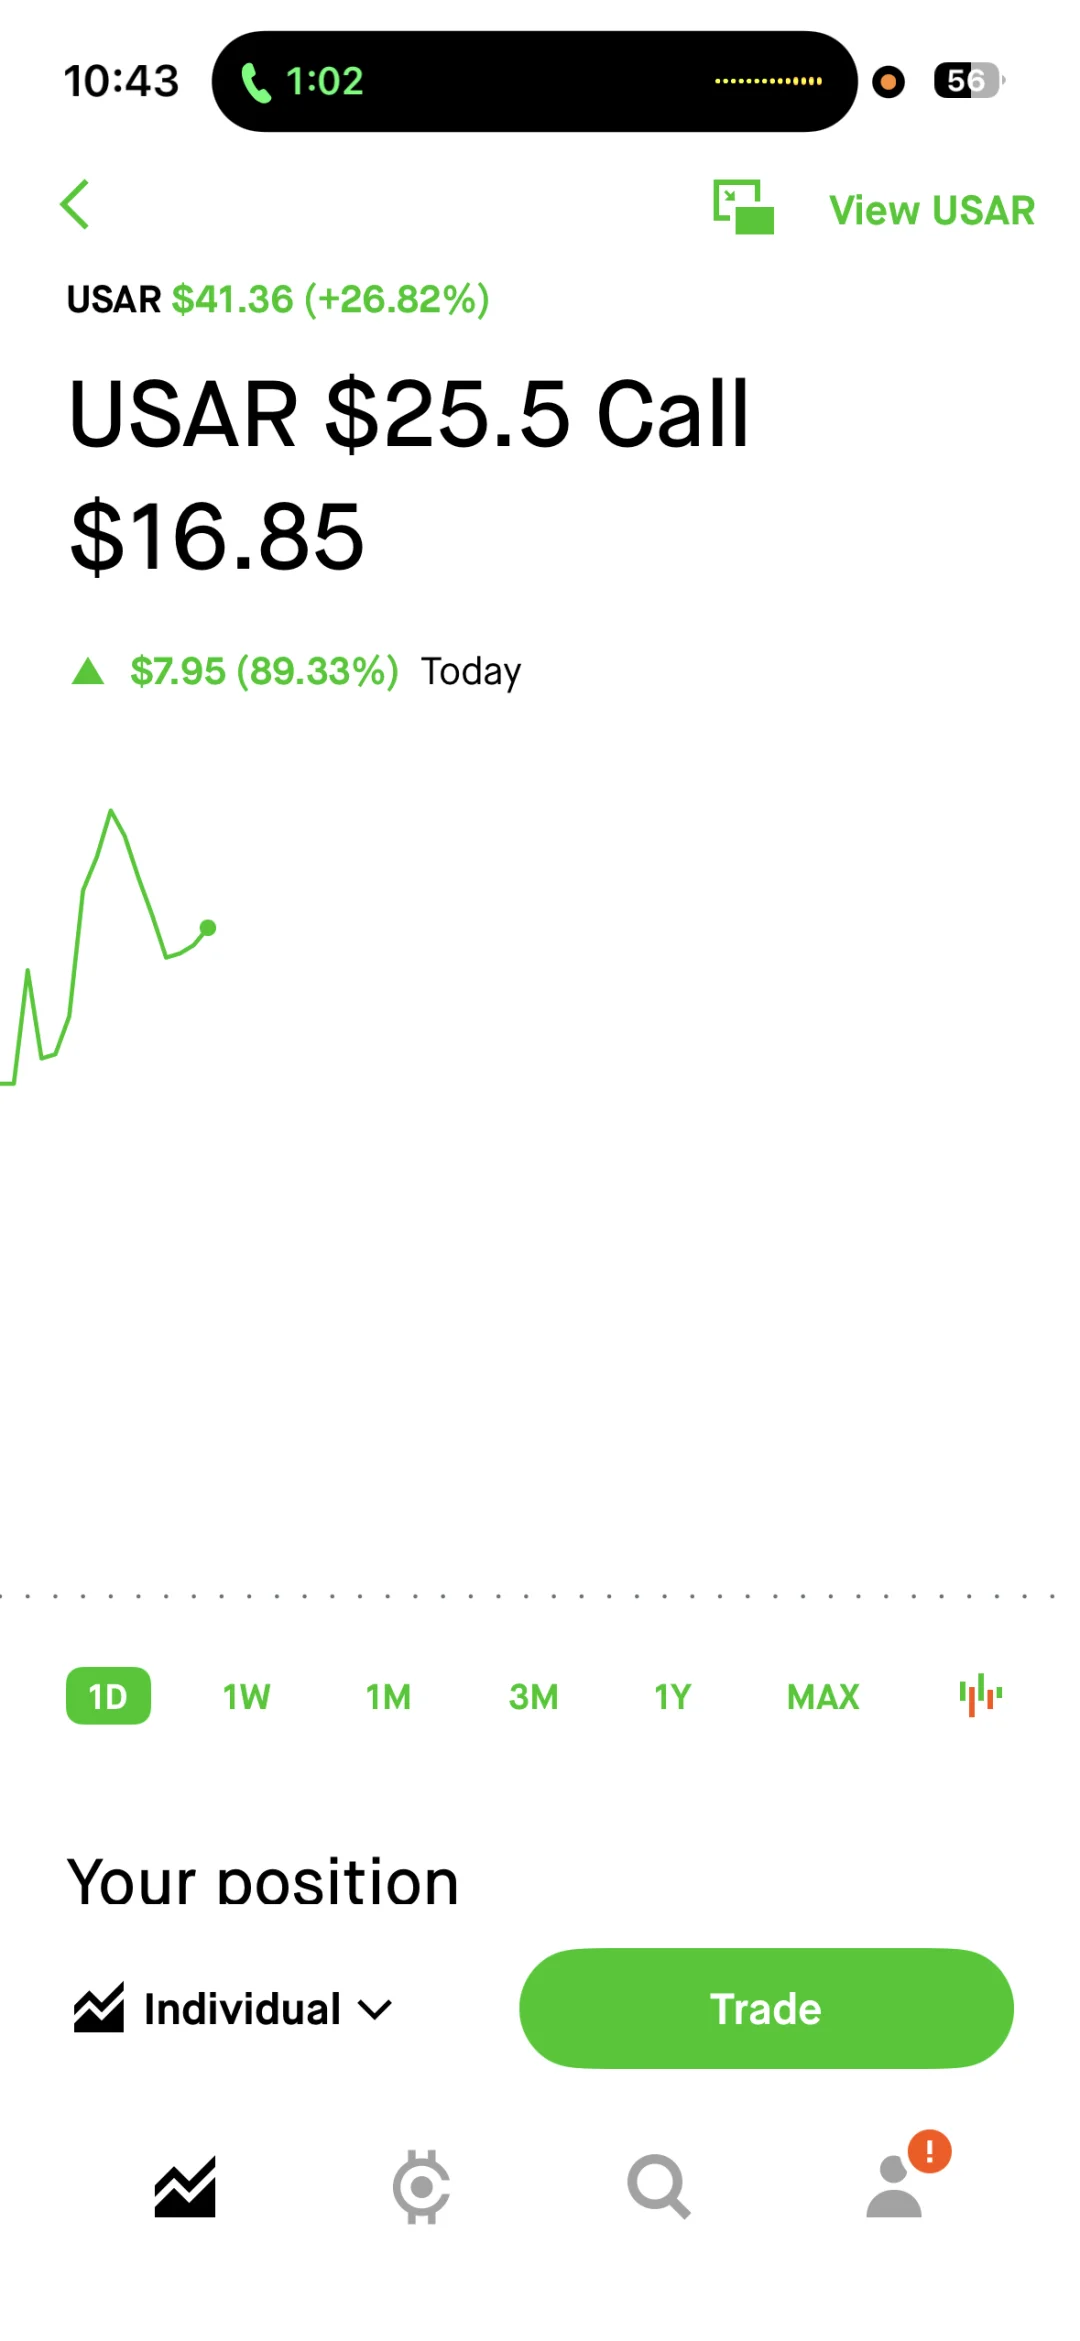Screen dimensions: 1080x2341
Task: Tap the current price dot on chart
Action: click(x=208, y=928)
